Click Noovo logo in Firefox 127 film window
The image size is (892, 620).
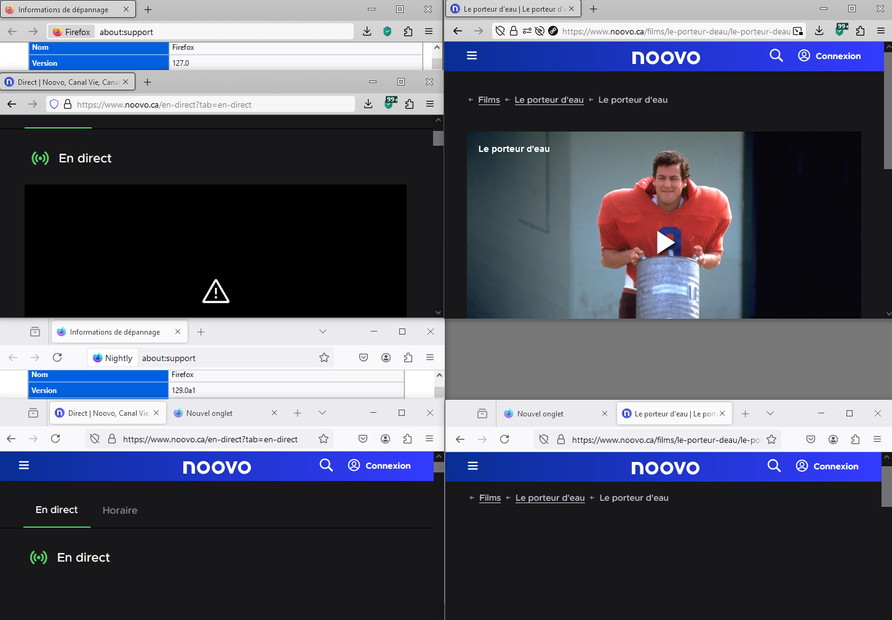click(x=666, y=57)
